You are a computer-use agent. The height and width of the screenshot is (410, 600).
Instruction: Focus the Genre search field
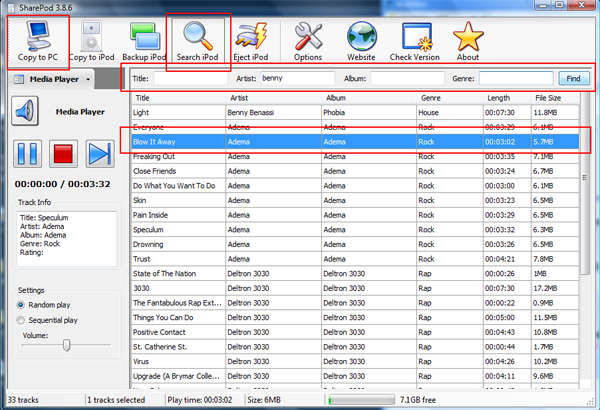(x=516, y=78)
